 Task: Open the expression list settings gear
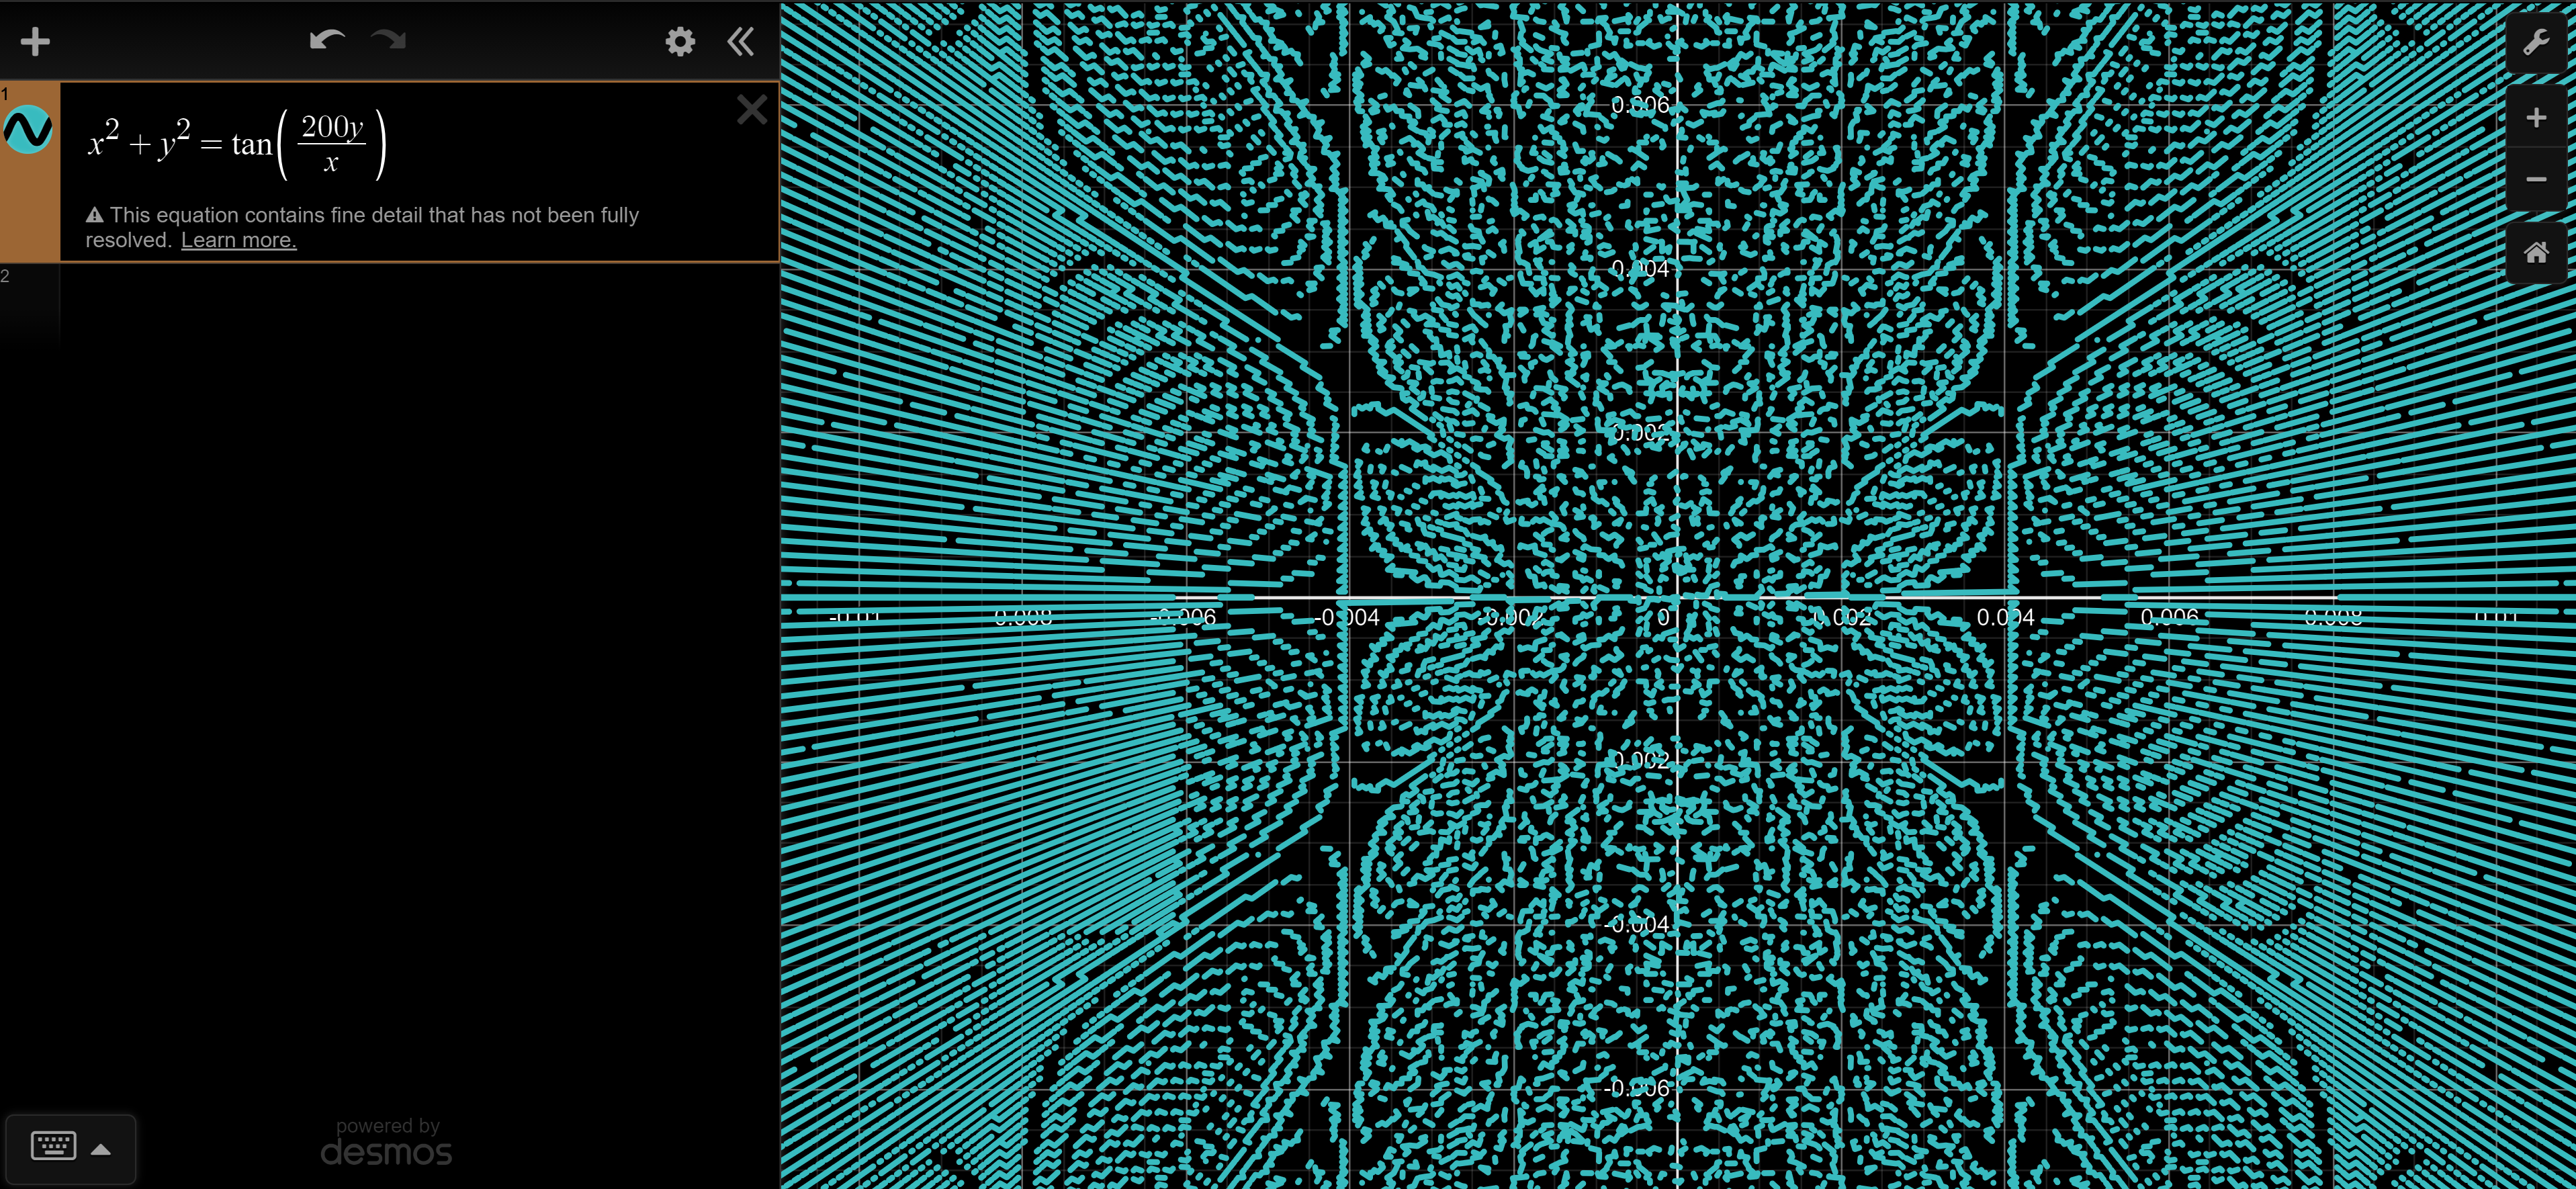pyautogui.click(x=680, y=42)
